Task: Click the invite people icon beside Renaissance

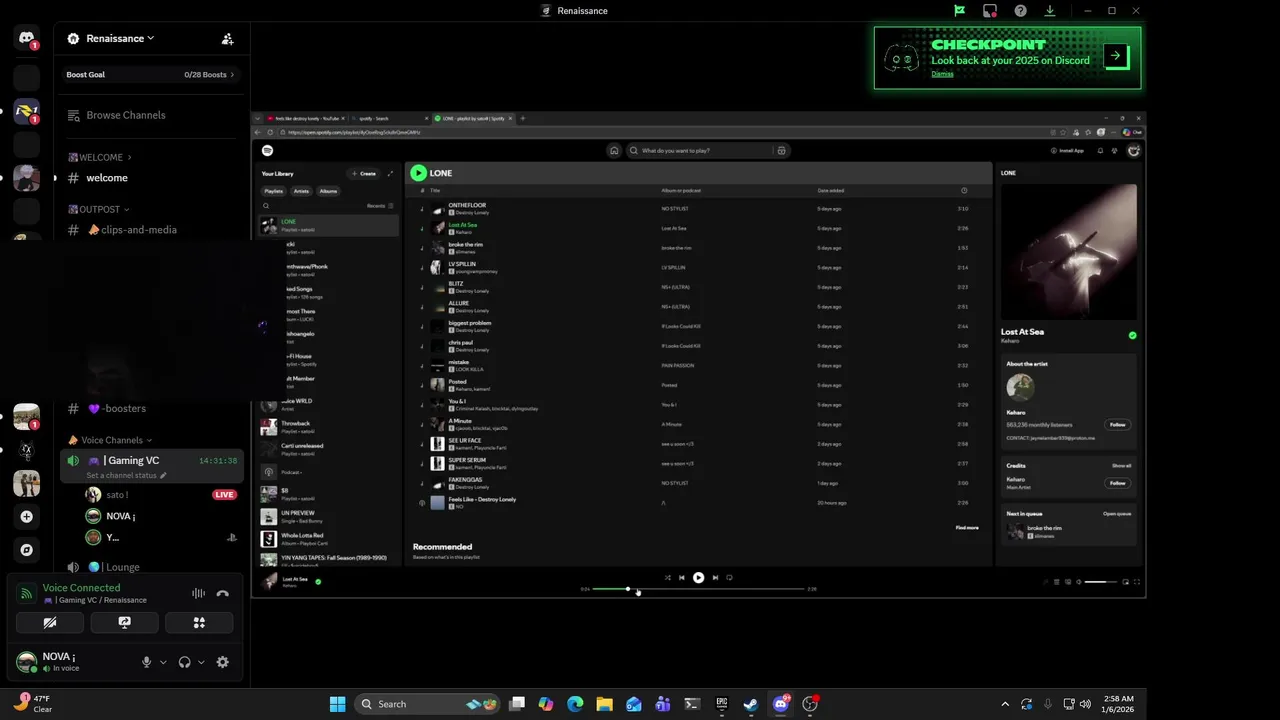Action: tap(227, 39)
